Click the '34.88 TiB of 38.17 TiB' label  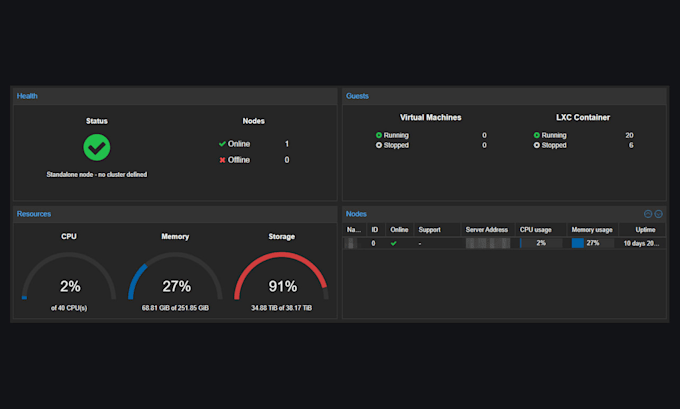pos(281,308)
